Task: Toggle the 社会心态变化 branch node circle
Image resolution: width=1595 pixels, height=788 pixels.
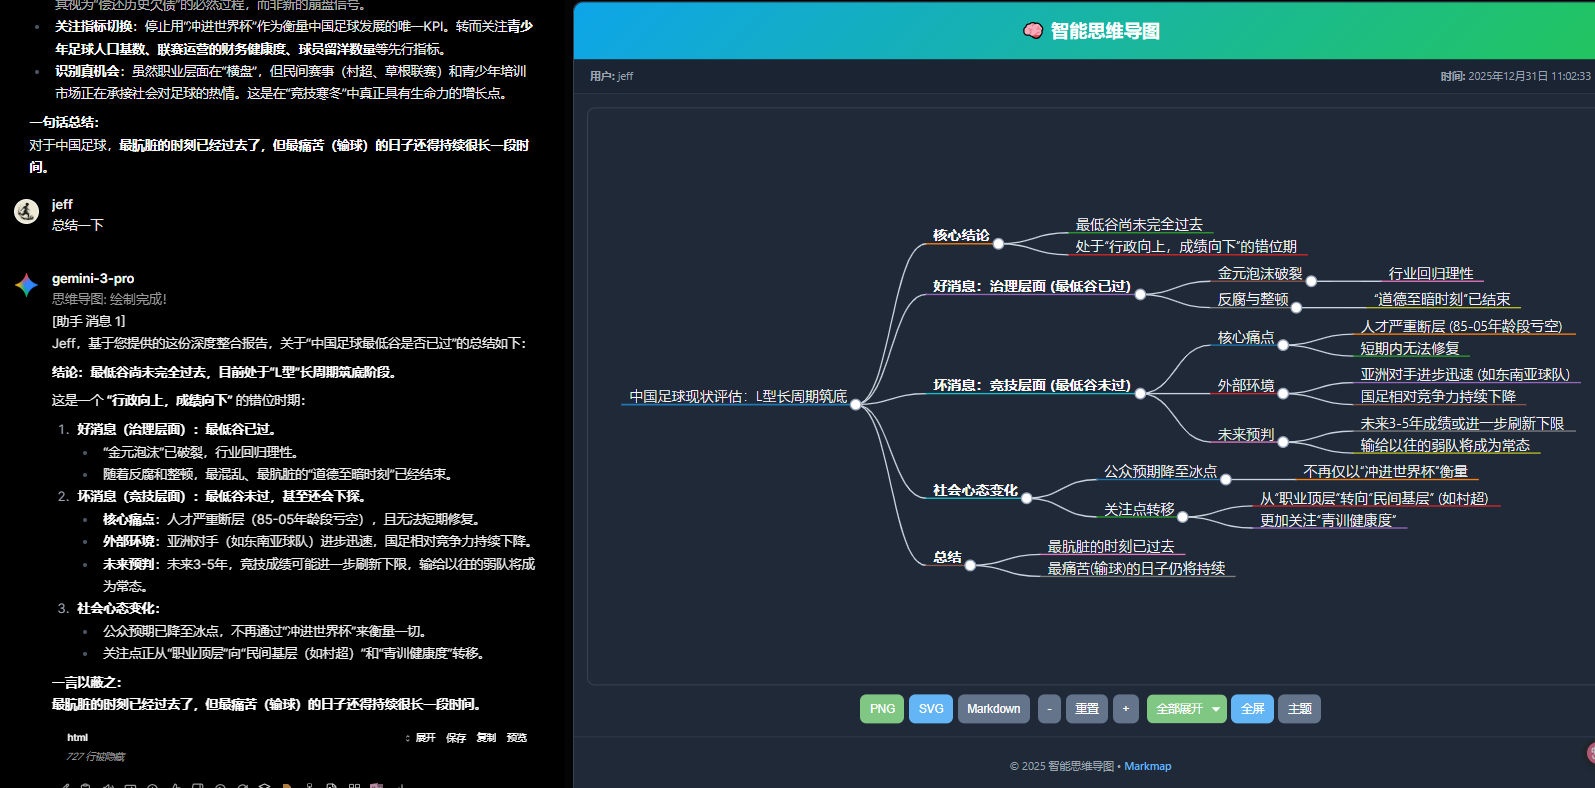Action: click(1026, 497)
